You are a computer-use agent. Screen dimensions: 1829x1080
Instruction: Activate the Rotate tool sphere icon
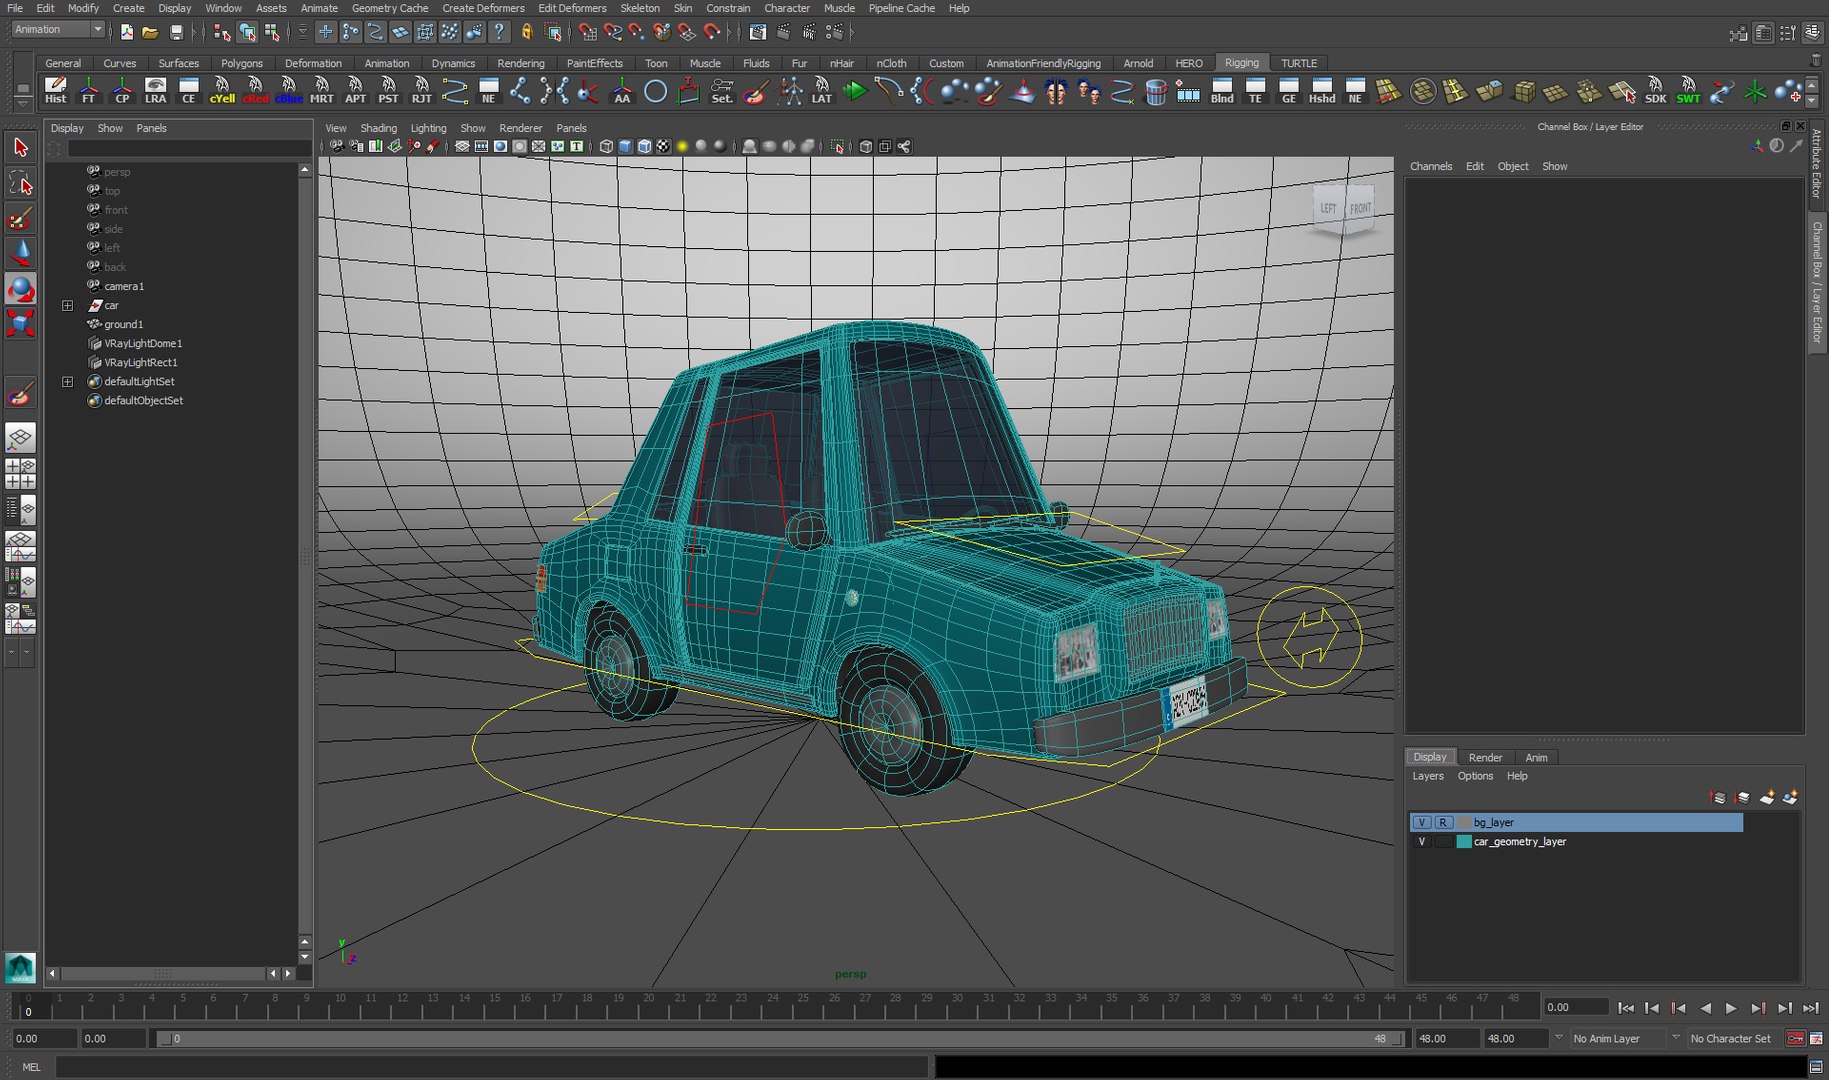pos(20,288)
